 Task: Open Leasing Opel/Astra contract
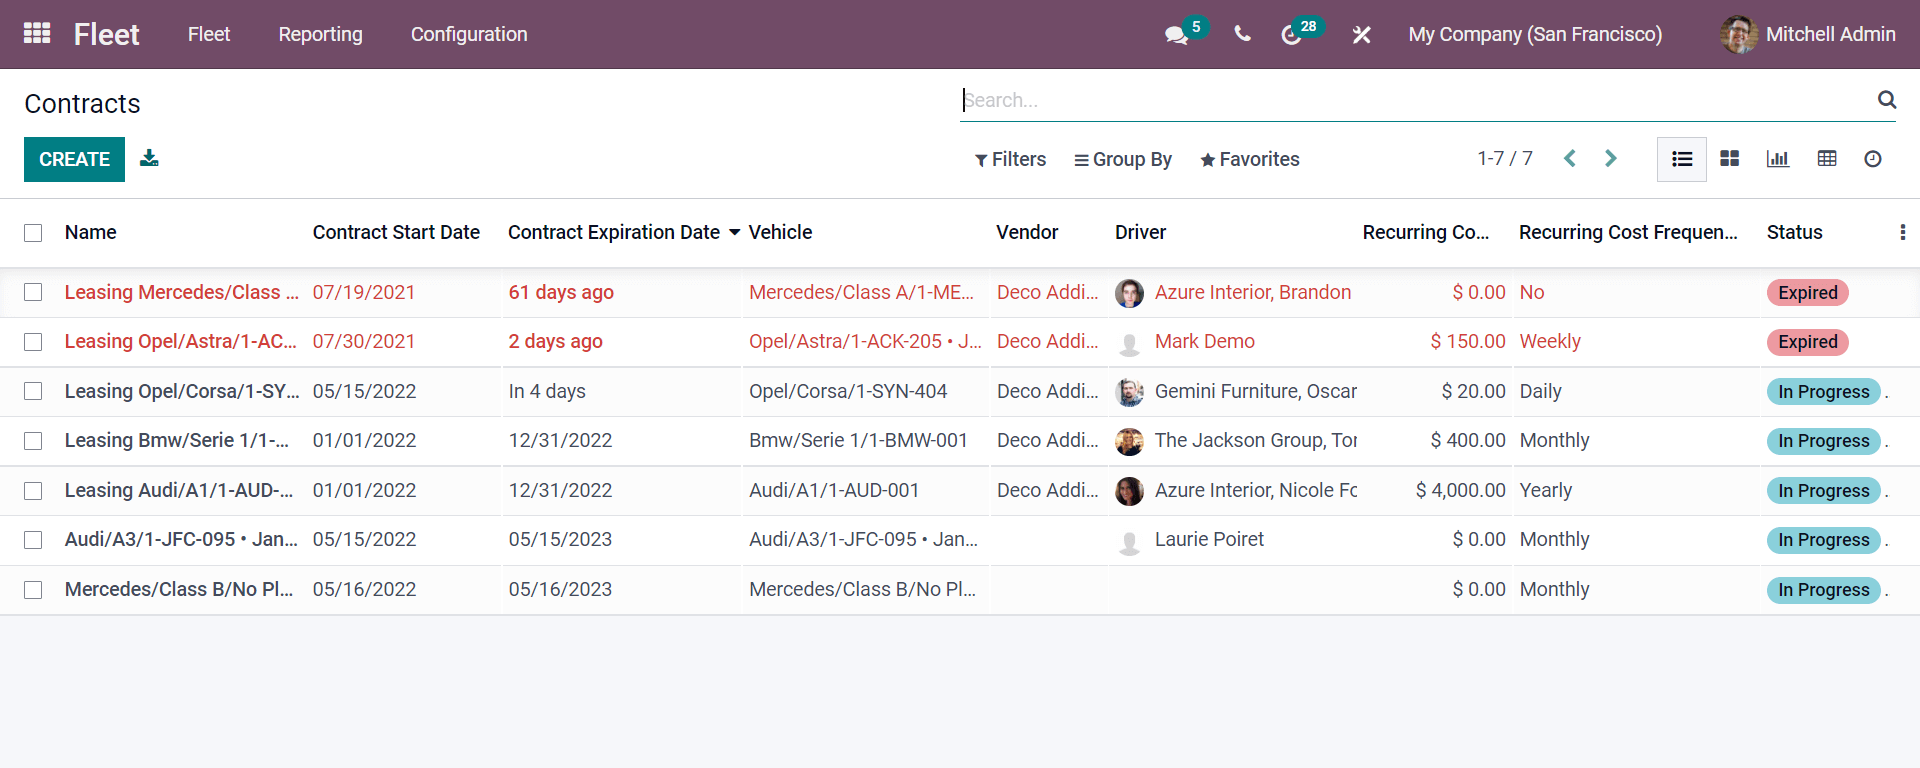[x=181, y=341]
